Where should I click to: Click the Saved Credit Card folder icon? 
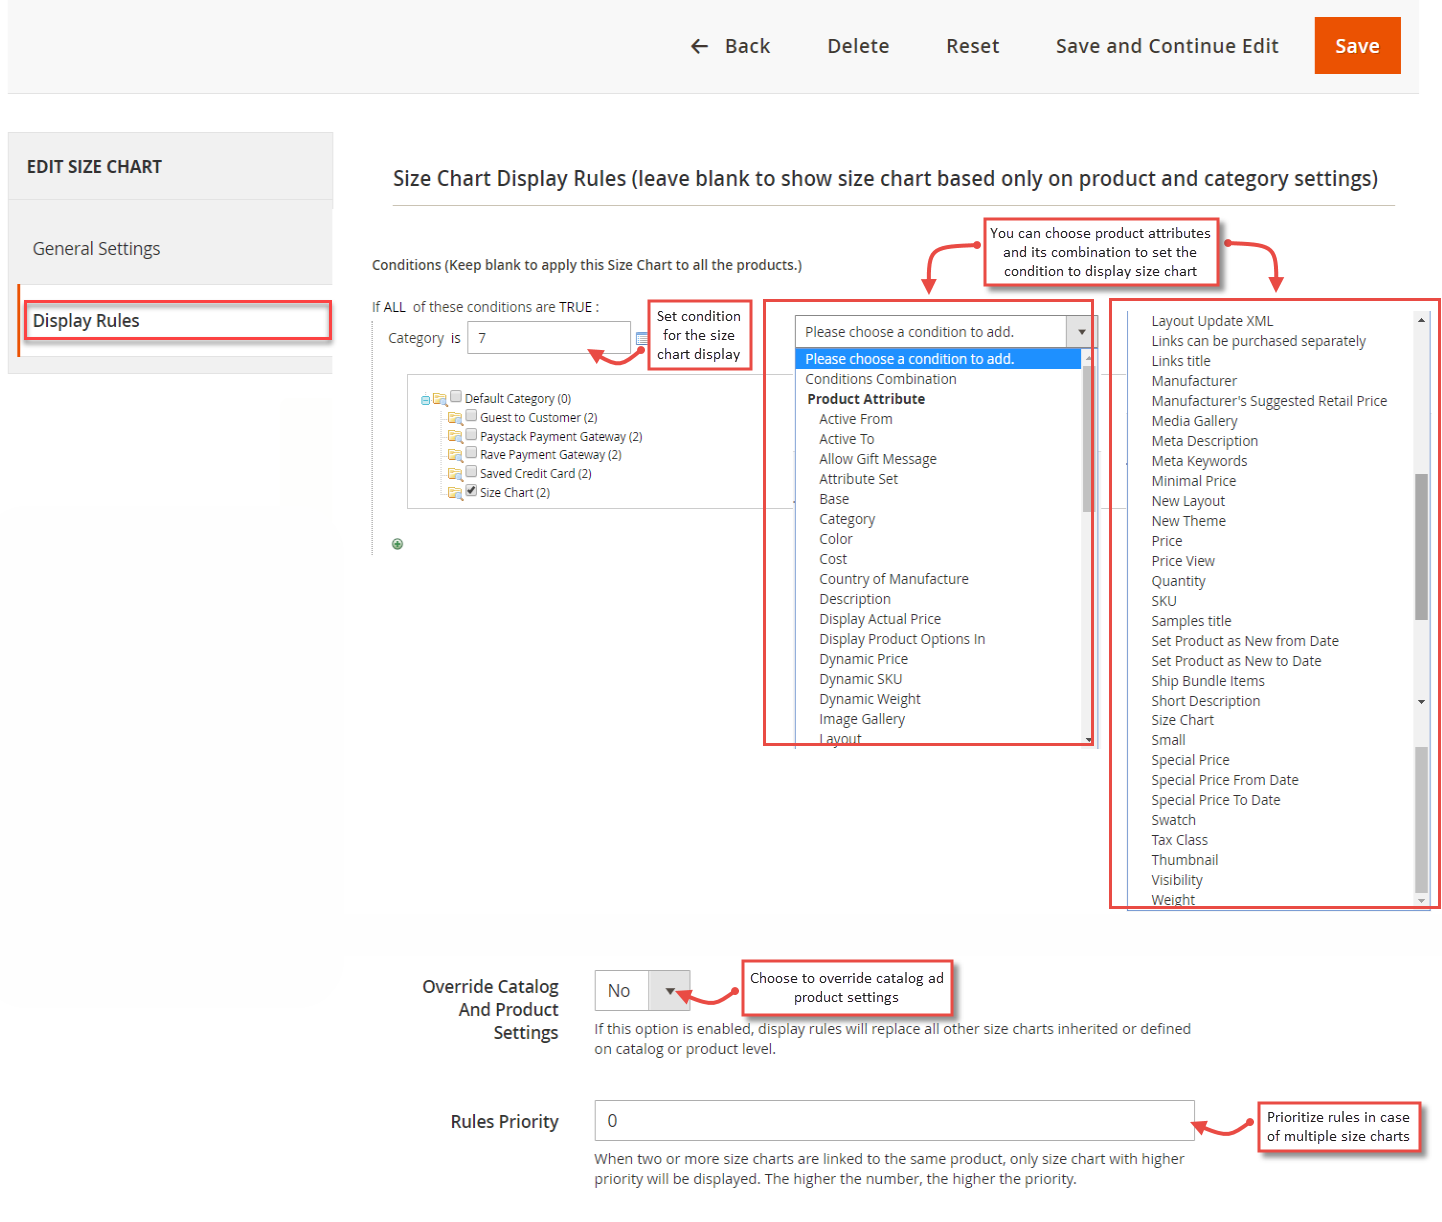point(456,473)
